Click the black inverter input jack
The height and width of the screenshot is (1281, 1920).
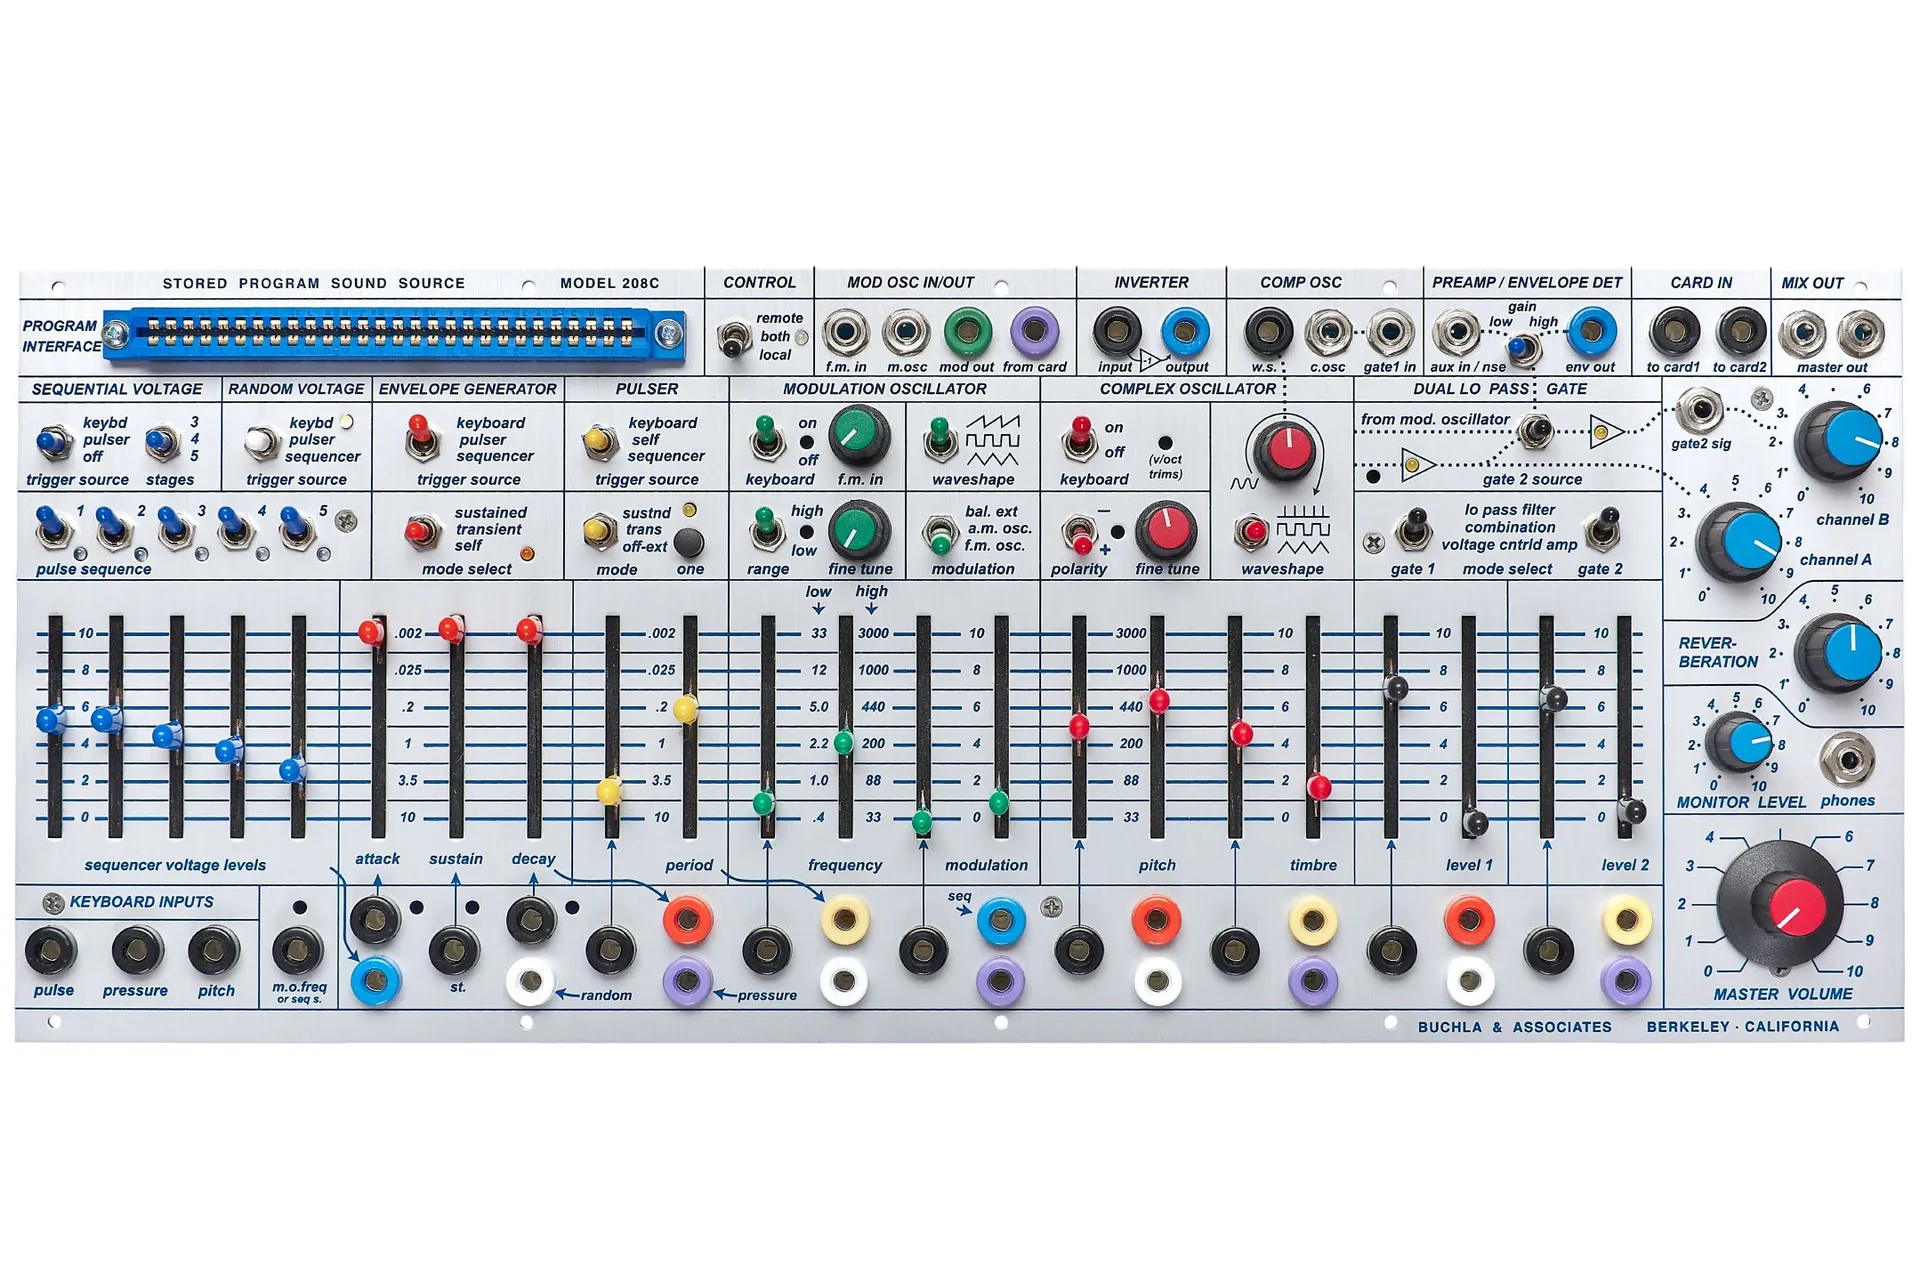(1116, 332)
